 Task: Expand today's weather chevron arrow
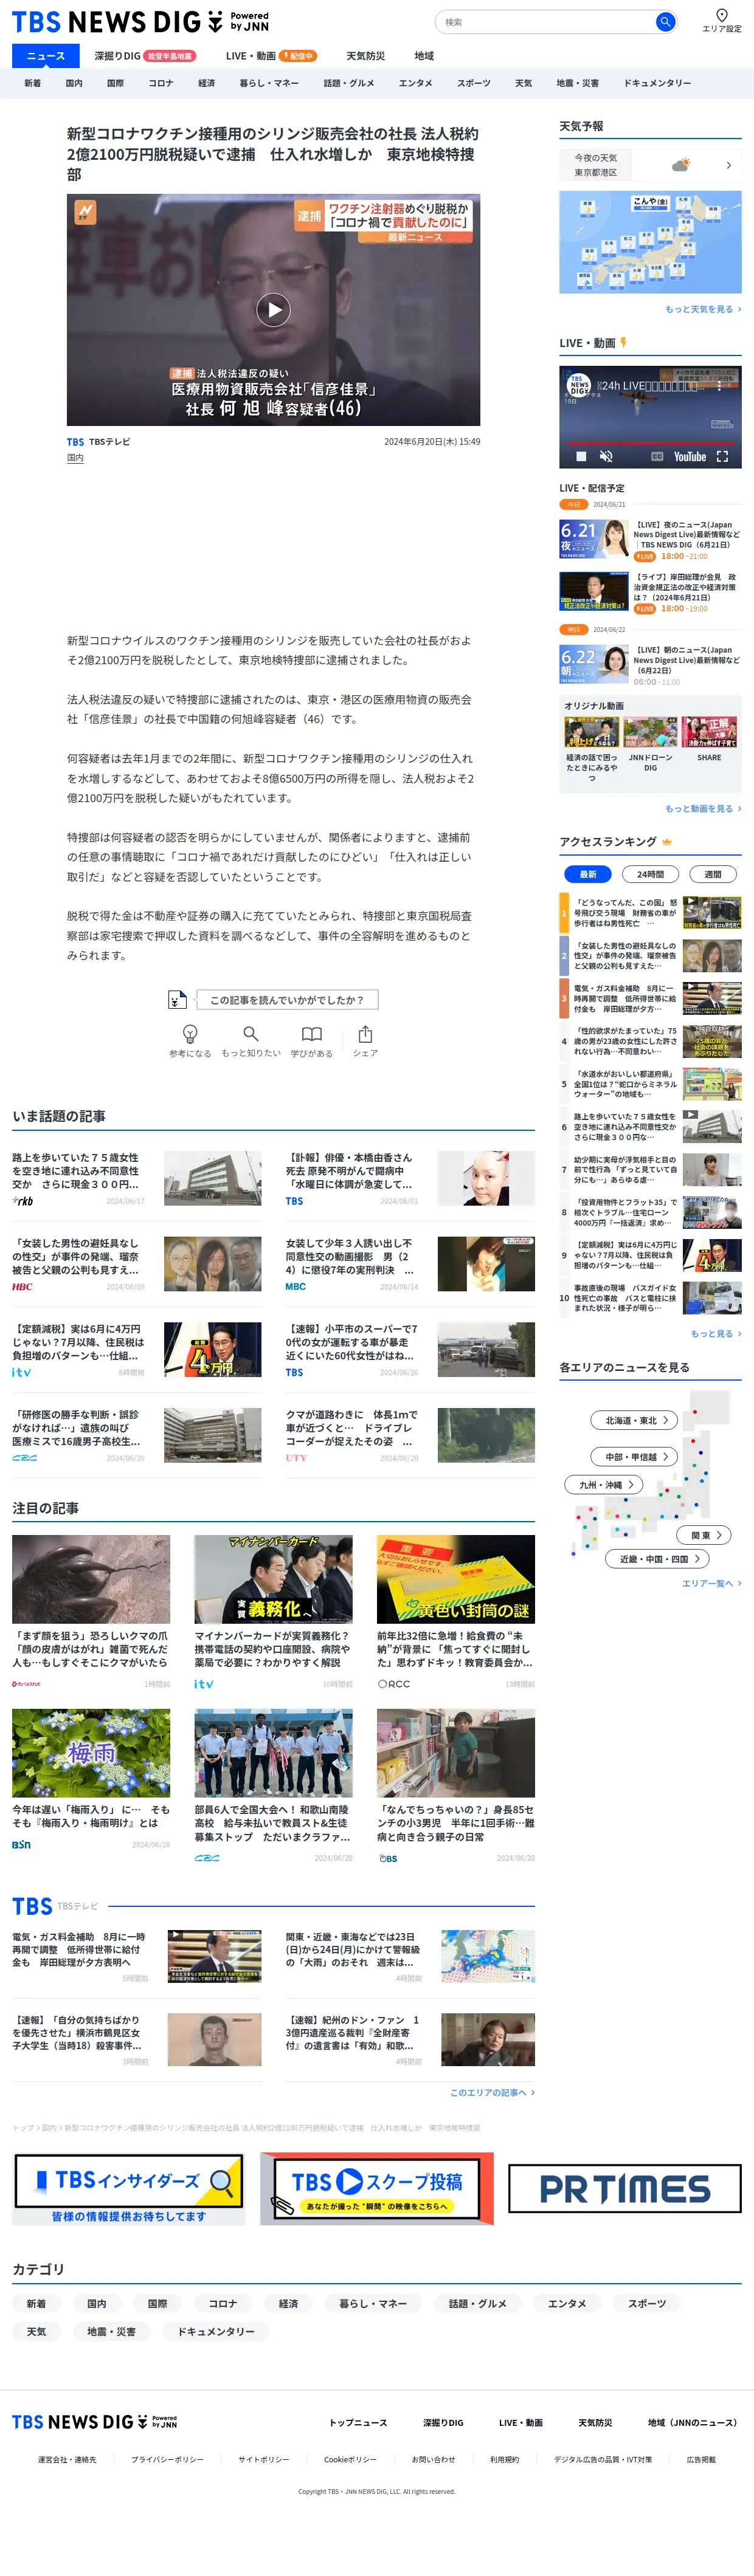point(728,165)
